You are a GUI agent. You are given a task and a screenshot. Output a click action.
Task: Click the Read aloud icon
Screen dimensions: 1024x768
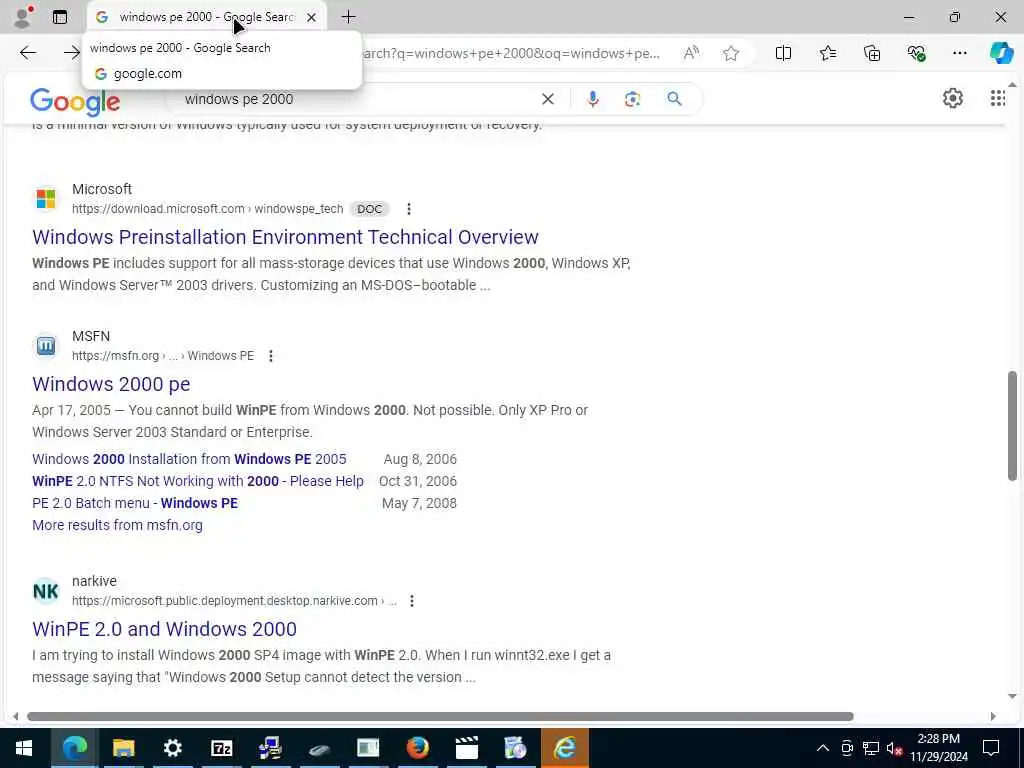tap(691, 53)
